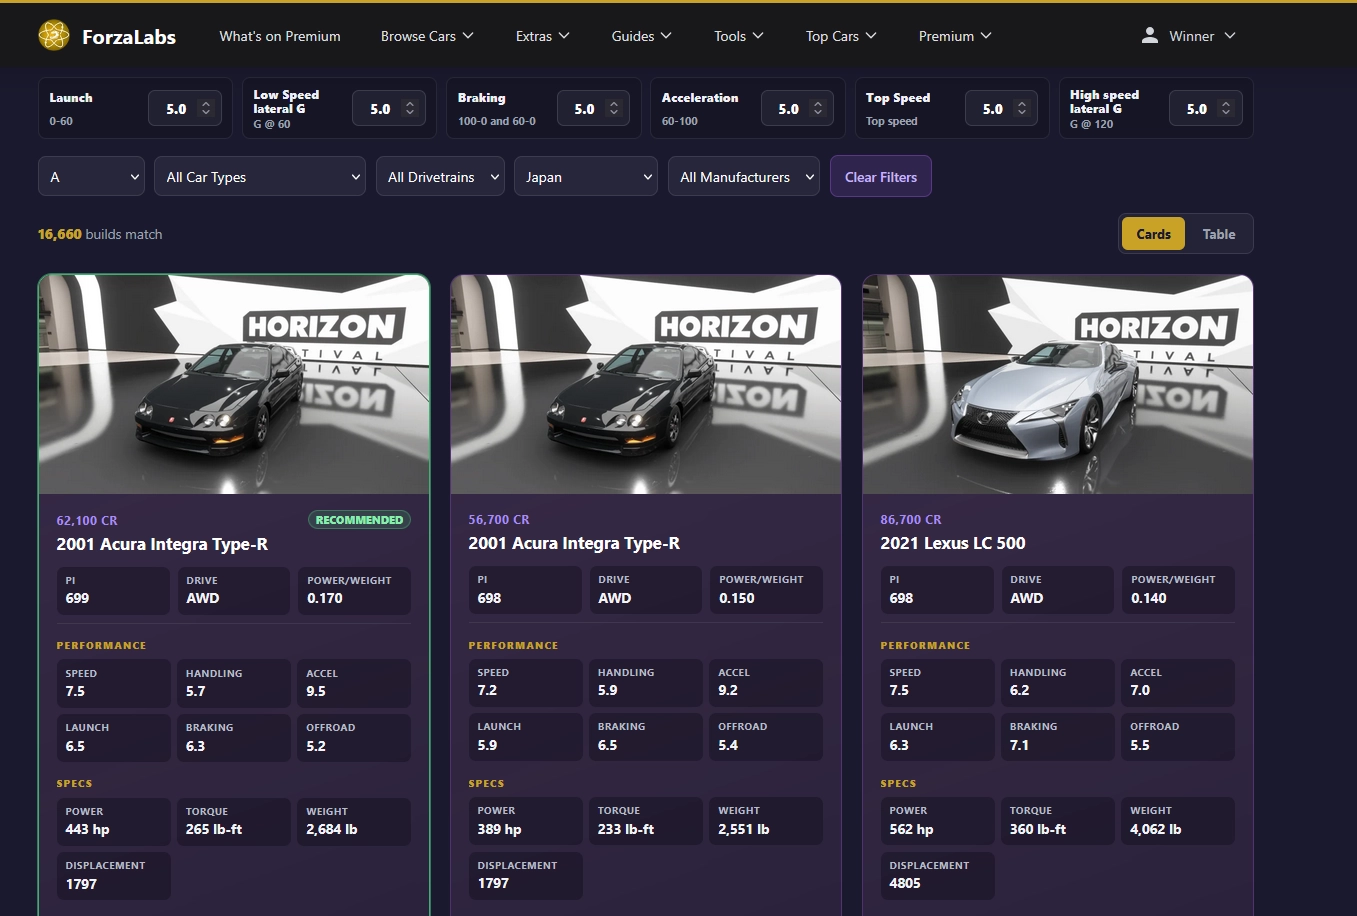
Task: Expand the Browse Cars menu
Action: tap(427, 36)
